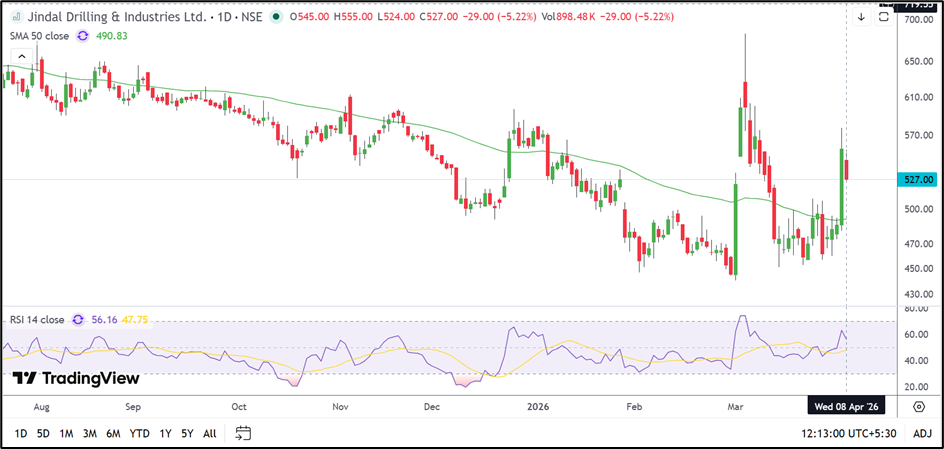Screen dimensions: 944x449
Task: Click the fullscreen frame icon at top right
Action: tap(885, 16)
